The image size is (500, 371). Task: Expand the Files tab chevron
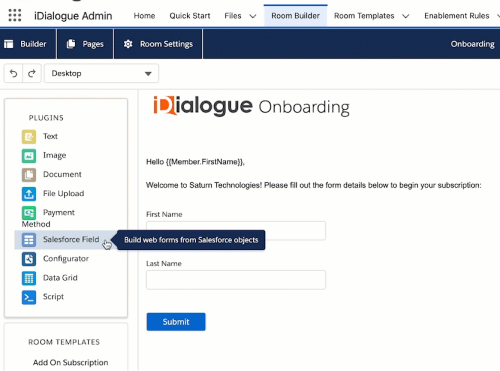click(253, 16)
